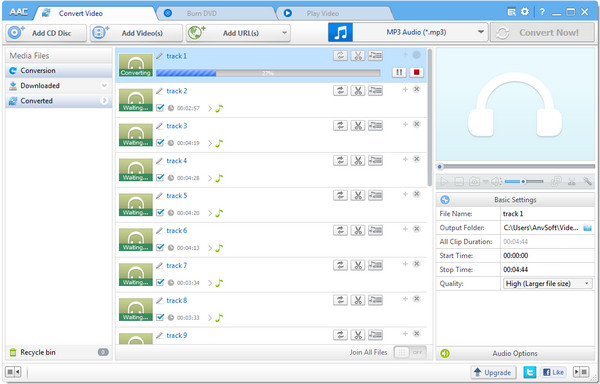Click the Add CD Disc button
Image resolution: width=600 pixels, height=384 pixels.
[46, 33]
